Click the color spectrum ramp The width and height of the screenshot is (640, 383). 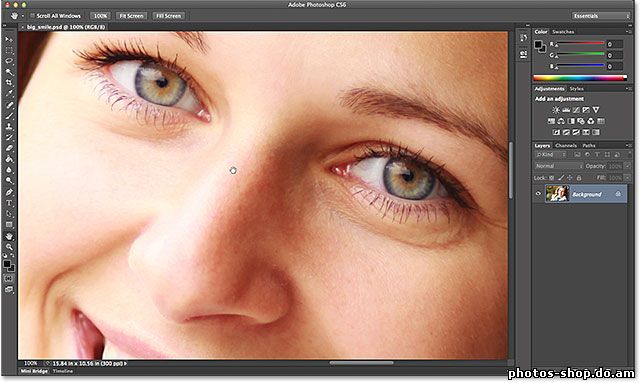click(580, 78)
